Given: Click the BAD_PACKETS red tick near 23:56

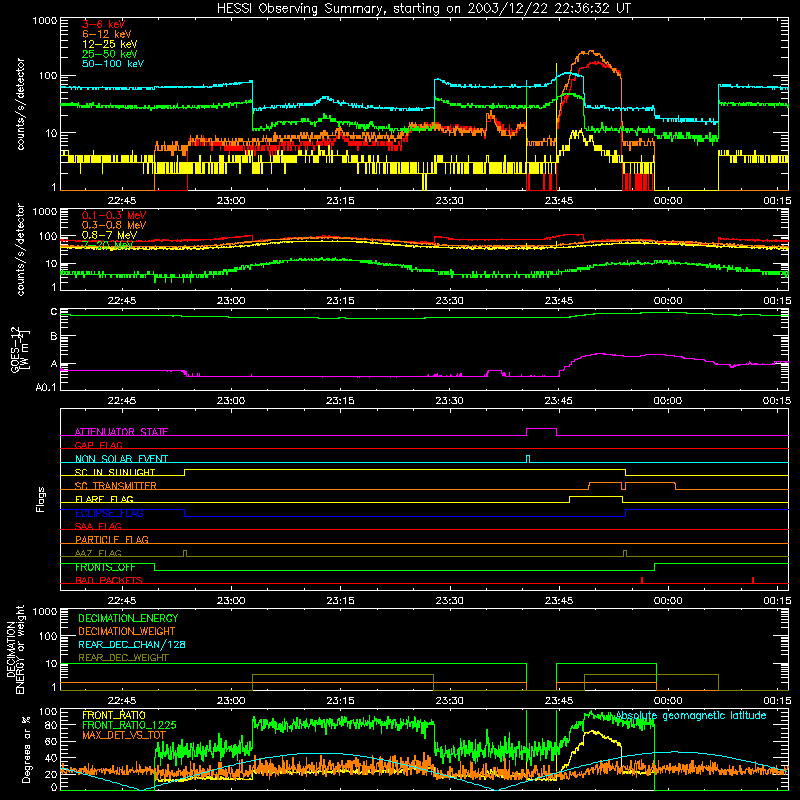Looking at the screenshot, I should click(642, 580).
